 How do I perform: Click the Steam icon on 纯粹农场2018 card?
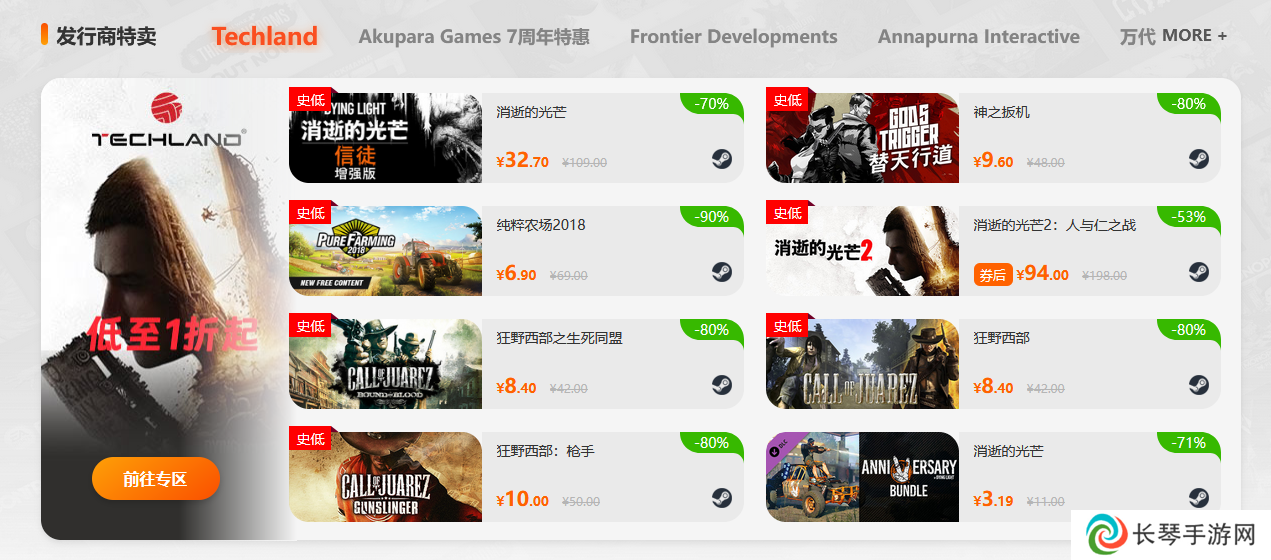[x=722, y=272]
